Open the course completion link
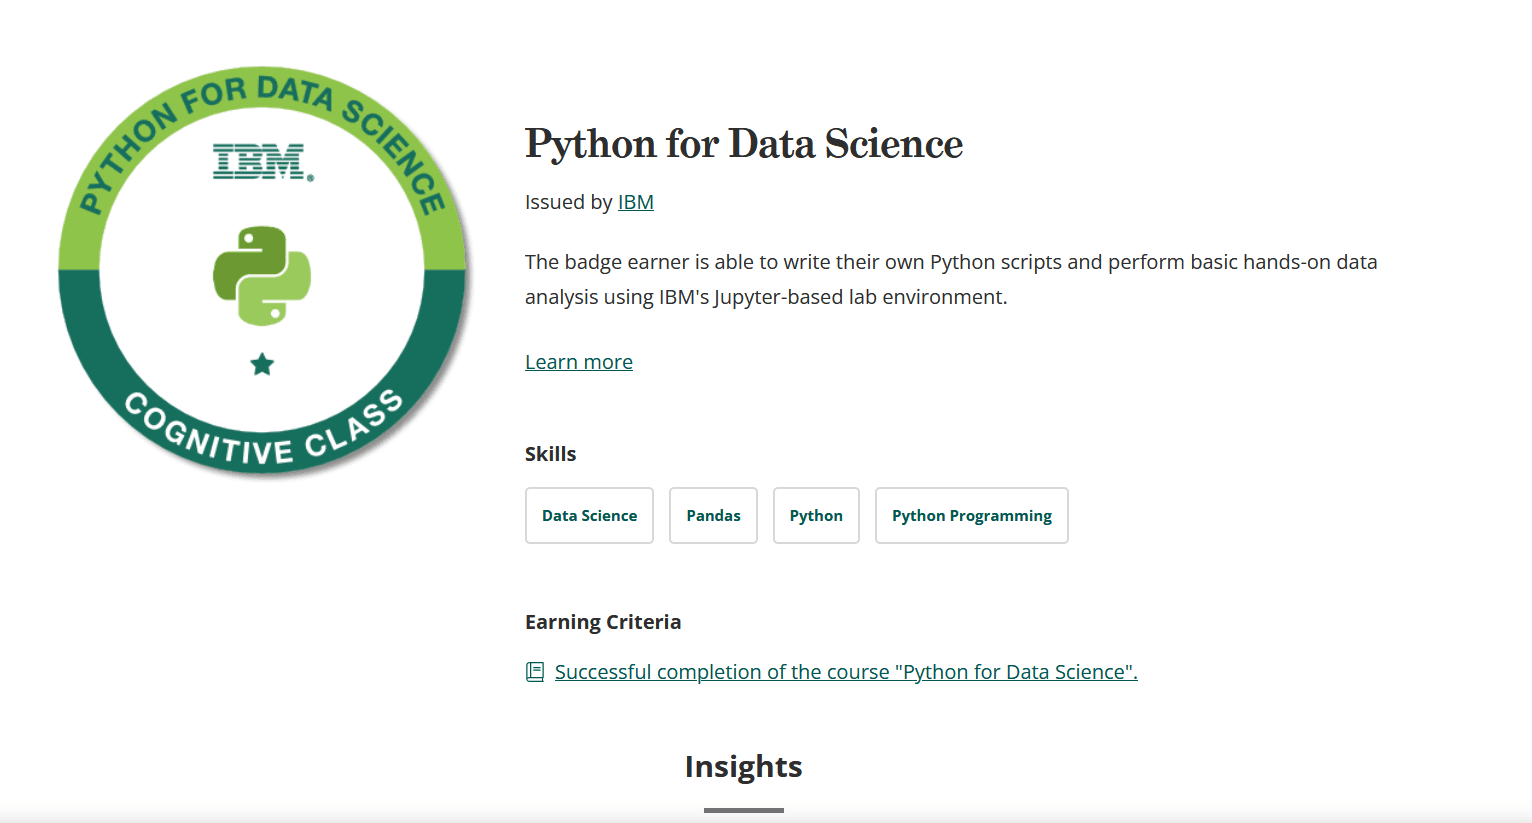The height and width of the screenshot is (823, 1532). coord(845,671)
